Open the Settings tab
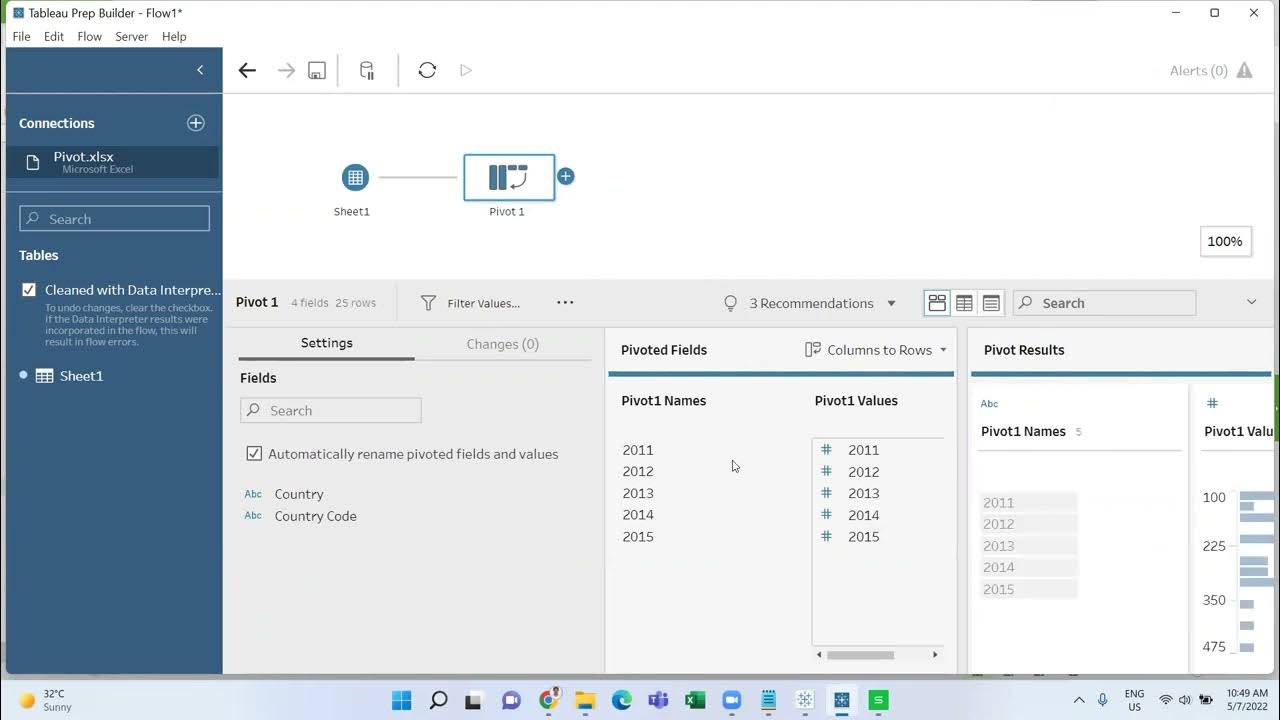1280x720 pixels. click(x=327, y=343)
